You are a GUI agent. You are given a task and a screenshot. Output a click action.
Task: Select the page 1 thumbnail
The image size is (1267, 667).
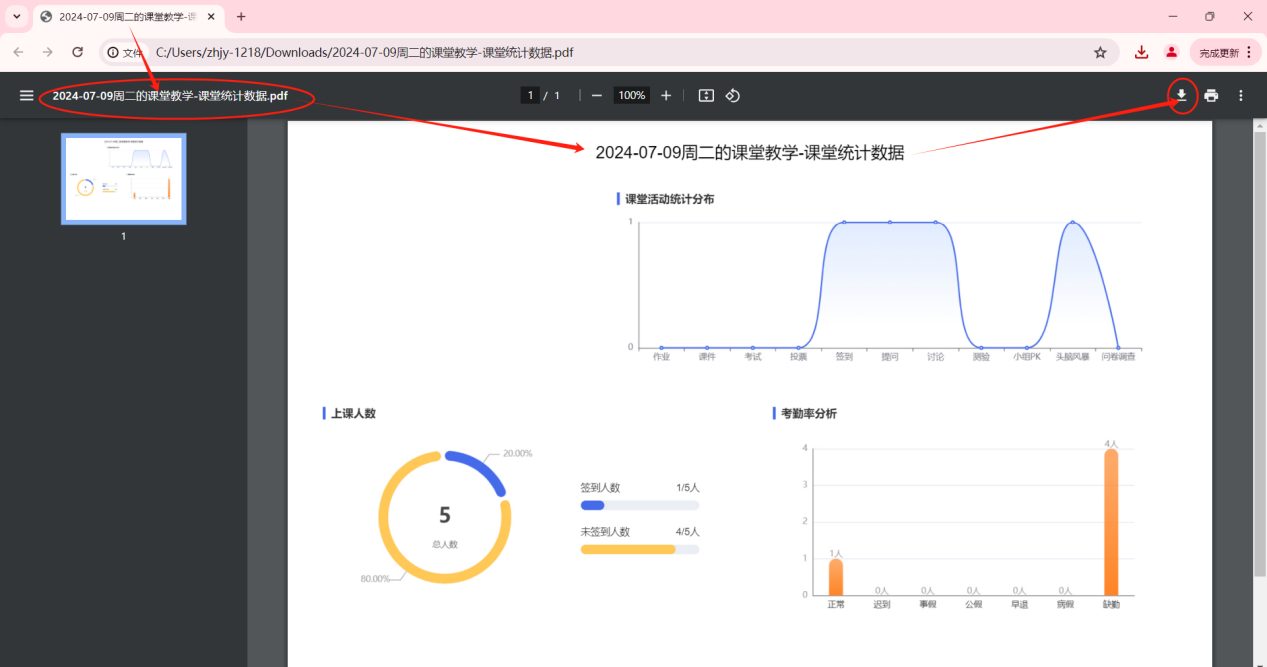[123, 179]
